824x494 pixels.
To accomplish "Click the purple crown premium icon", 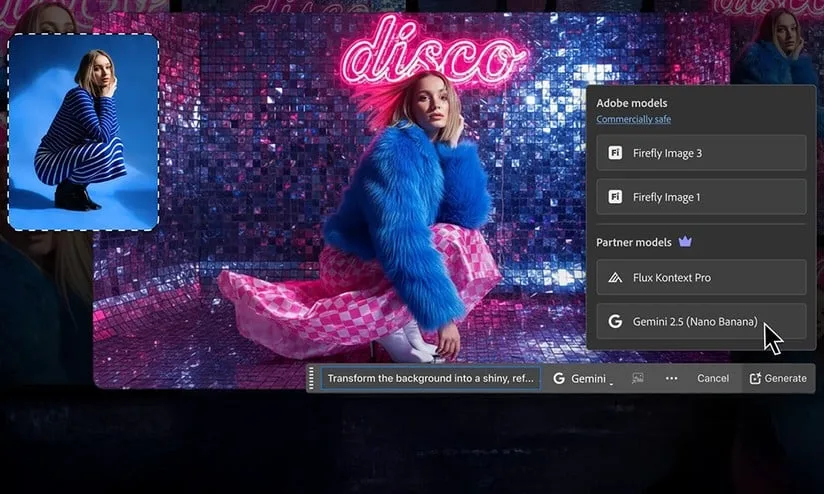I will (x=685, y=242).
